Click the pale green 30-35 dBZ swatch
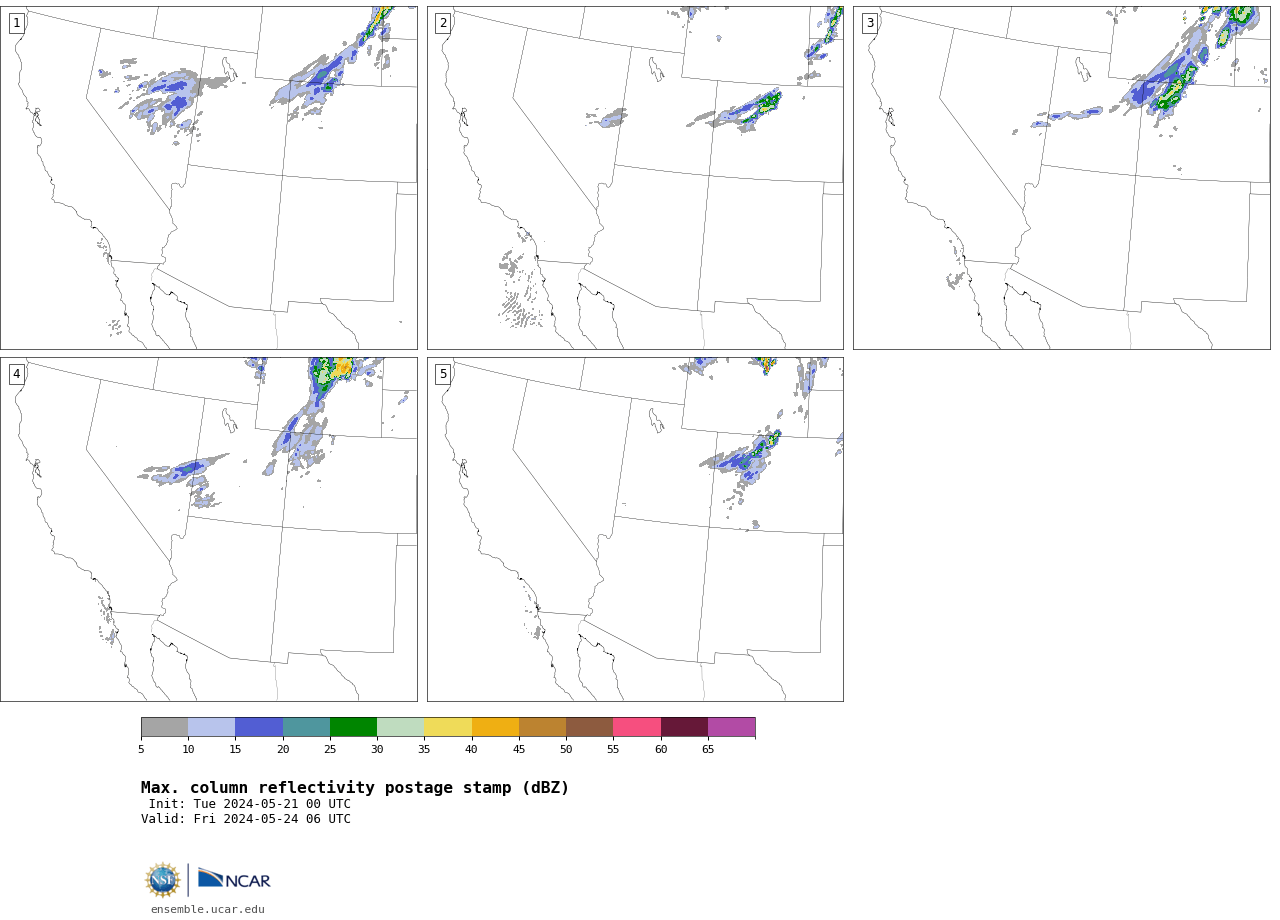 401,727
